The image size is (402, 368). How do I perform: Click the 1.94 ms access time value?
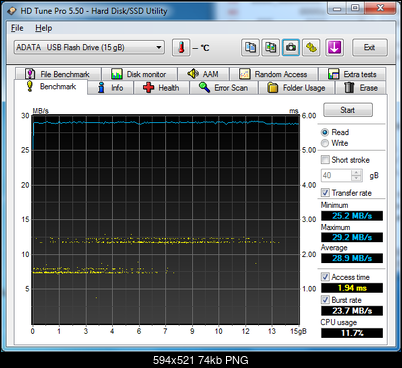(352, 288)
